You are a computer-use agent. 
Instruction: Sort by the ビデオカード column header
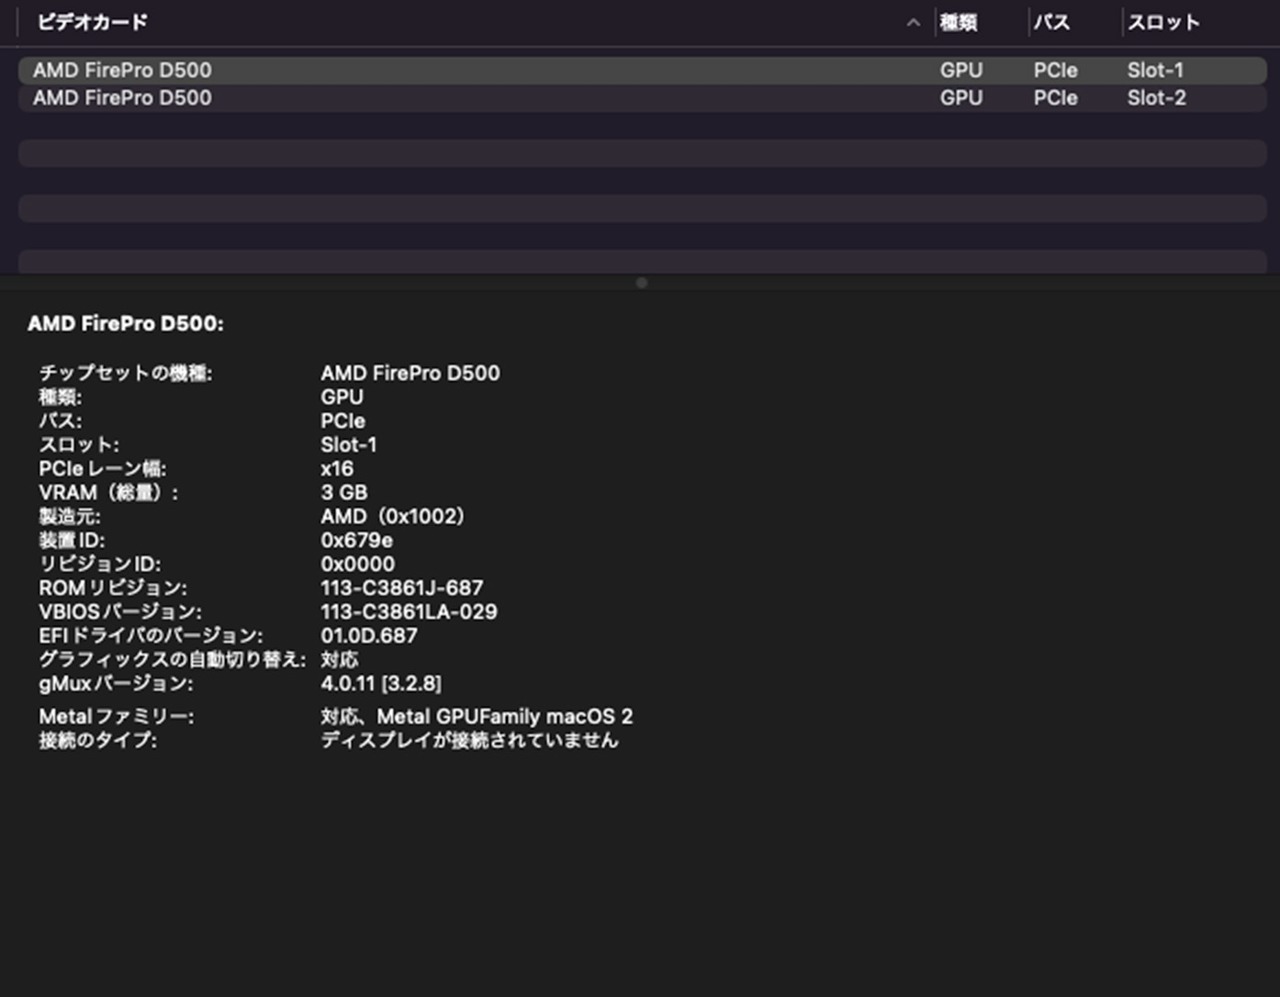[x=92, y=22]
